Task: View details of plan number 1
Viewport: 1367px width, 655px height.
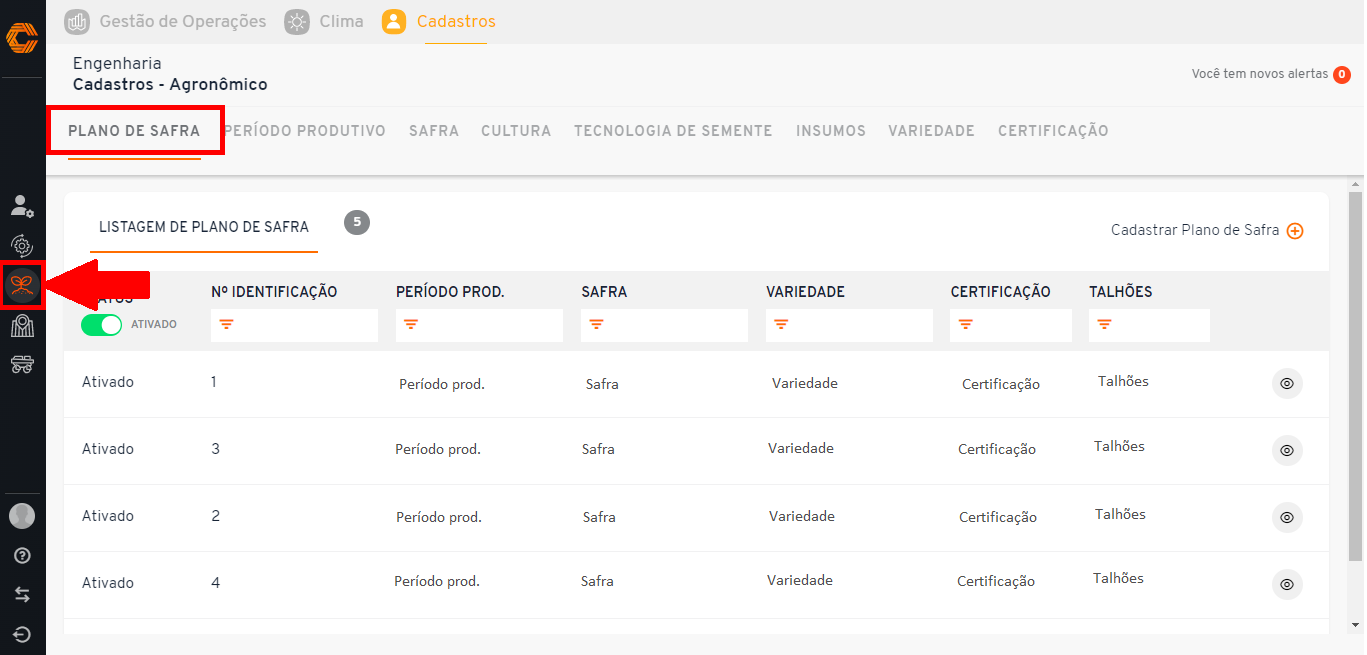Action: [1287, 383]
